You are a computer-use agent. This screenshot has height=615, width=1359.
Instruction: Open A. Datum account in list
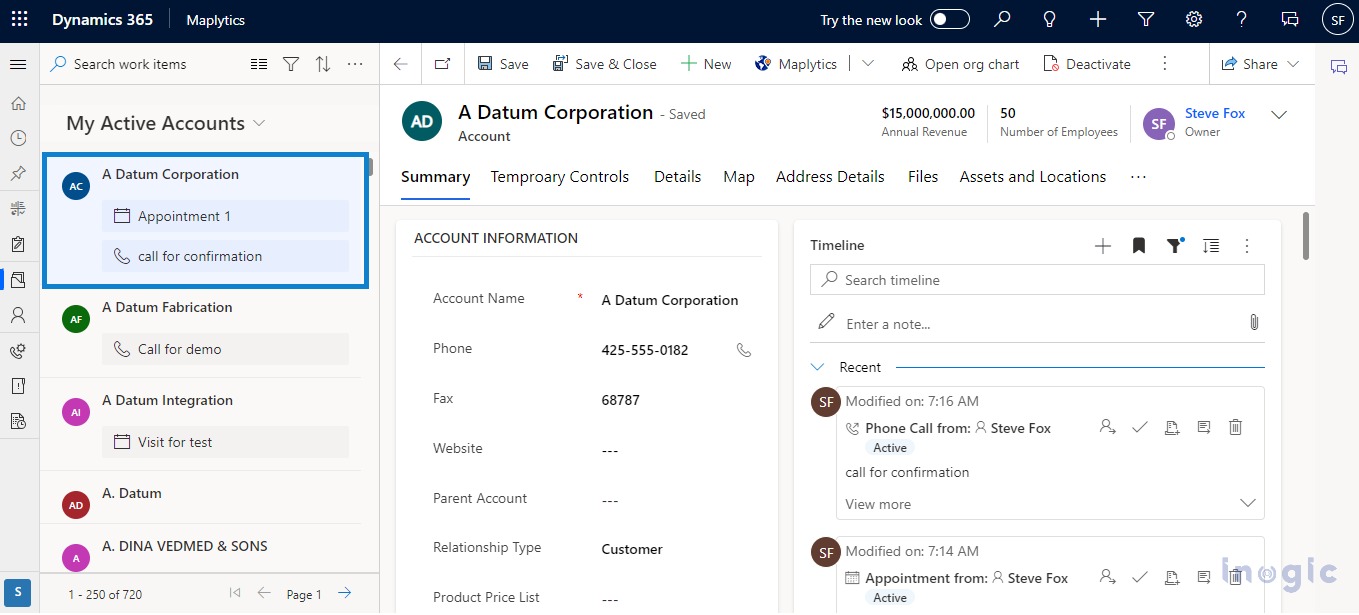pos(132,493)
